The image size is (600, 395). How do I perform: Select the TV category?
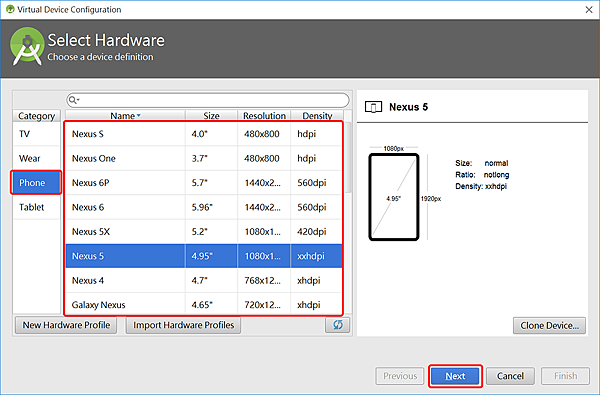click(x=37, y=134)
